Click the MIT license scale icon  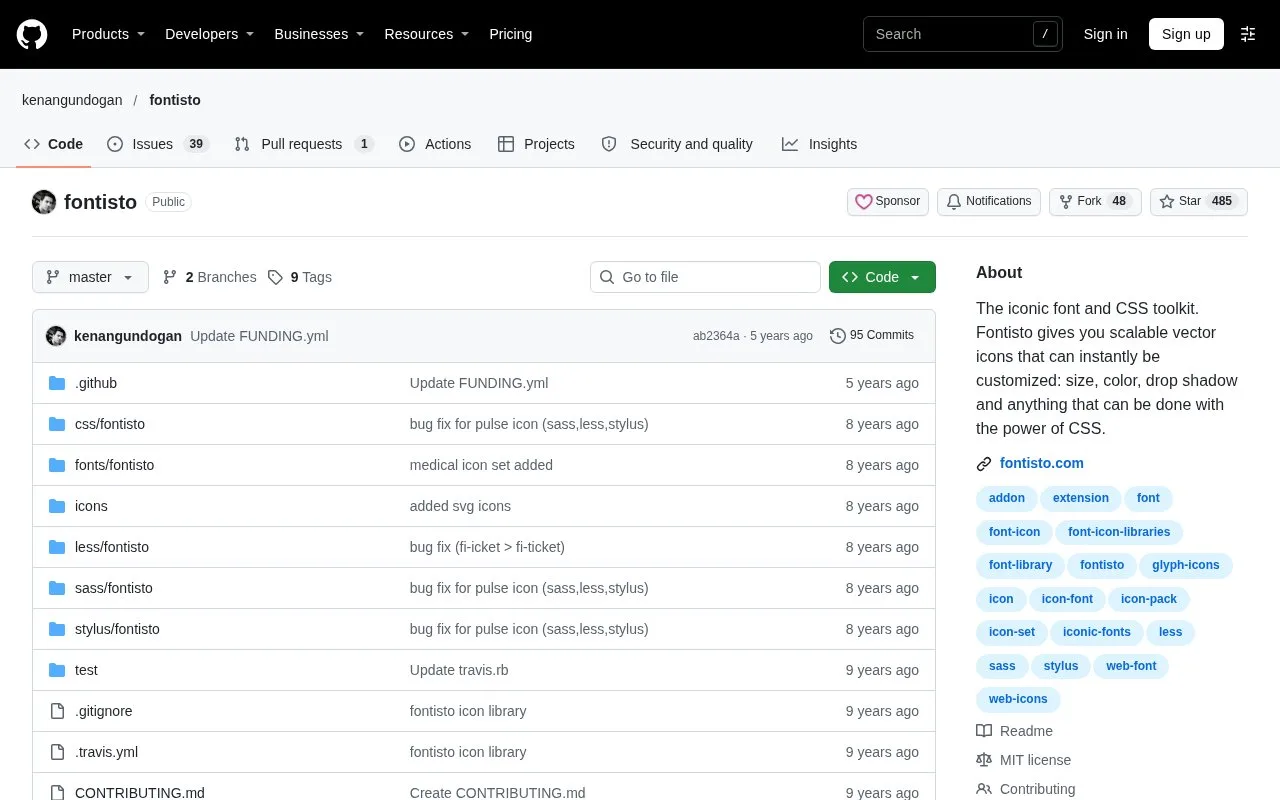[x=984, y=760]
